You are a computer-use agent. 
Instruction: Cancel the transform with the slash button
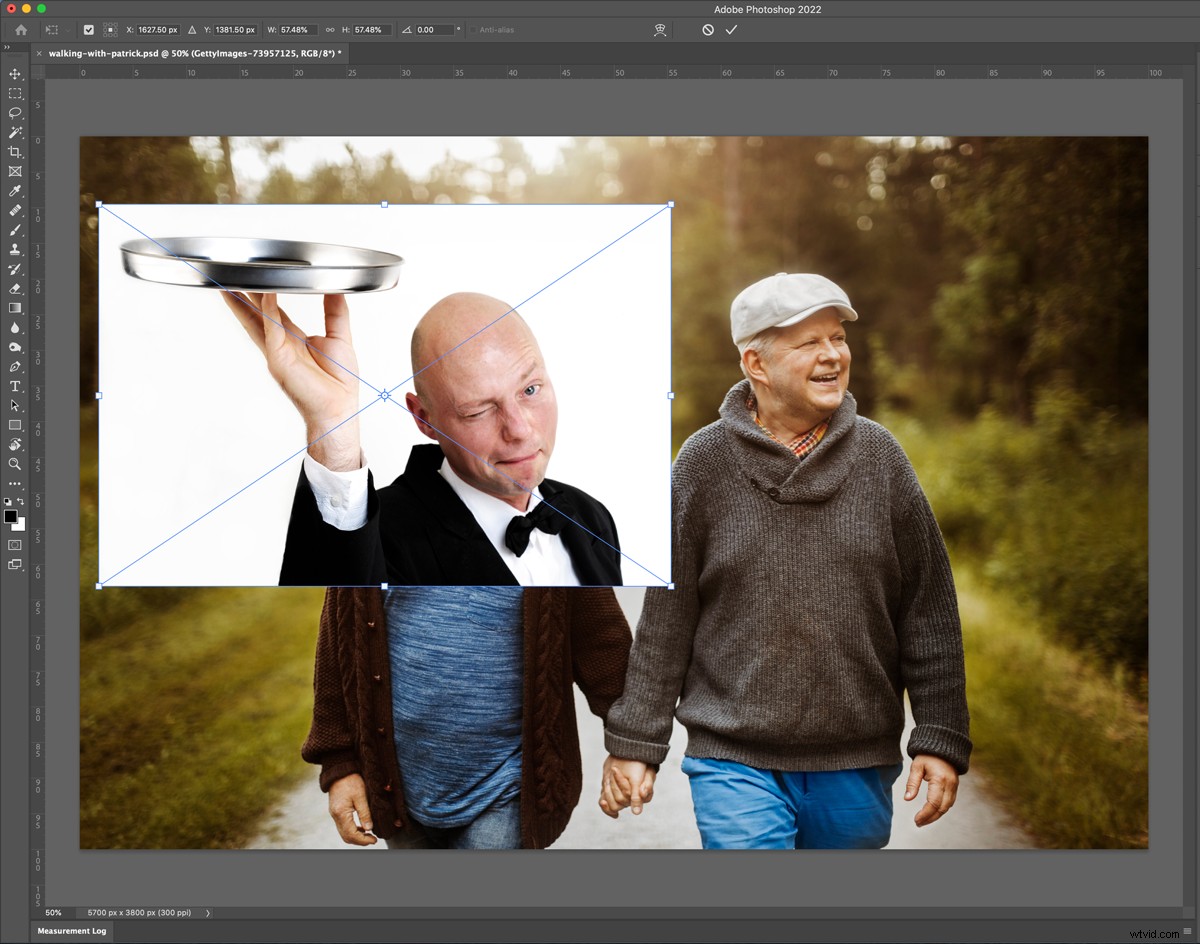(708, 30)
